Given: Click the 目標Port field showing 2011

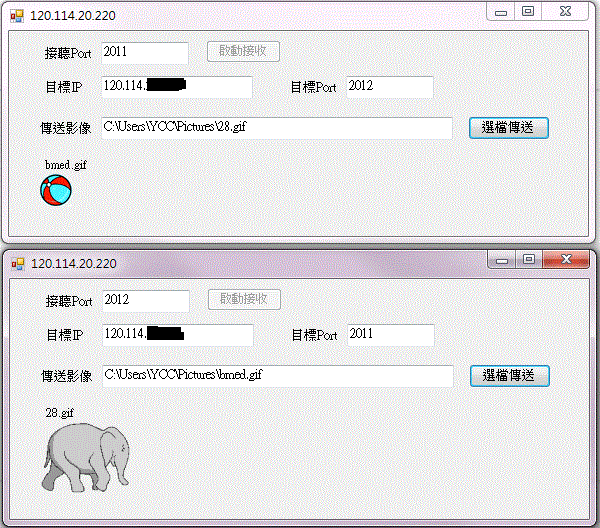Looking at the screenshot, I should 391,335.
